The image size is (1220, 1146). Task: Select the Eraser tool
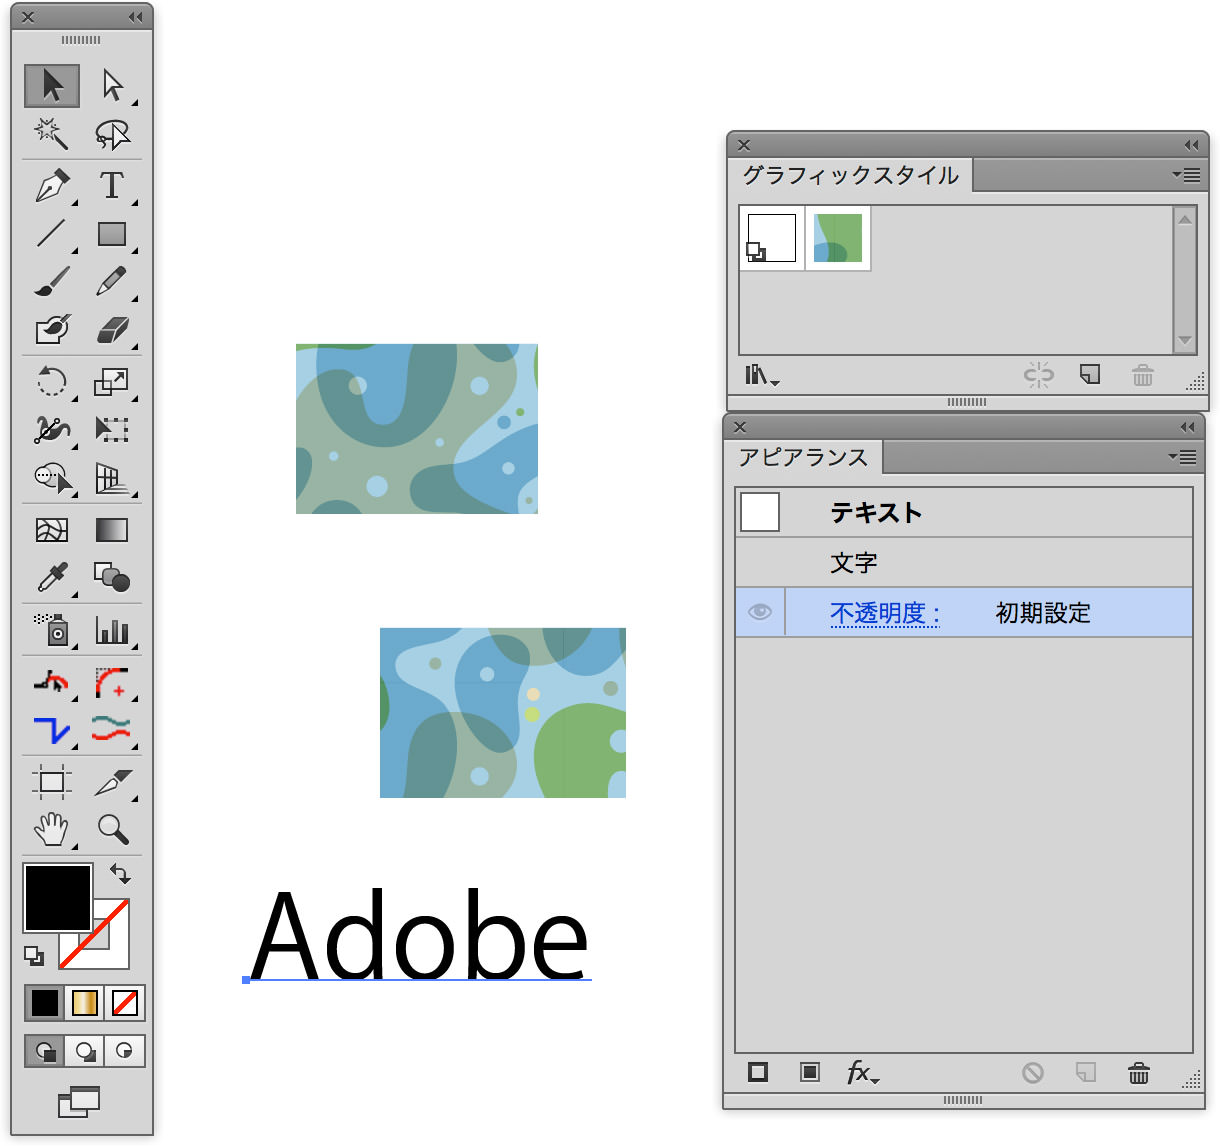click(x=112, y=330)
